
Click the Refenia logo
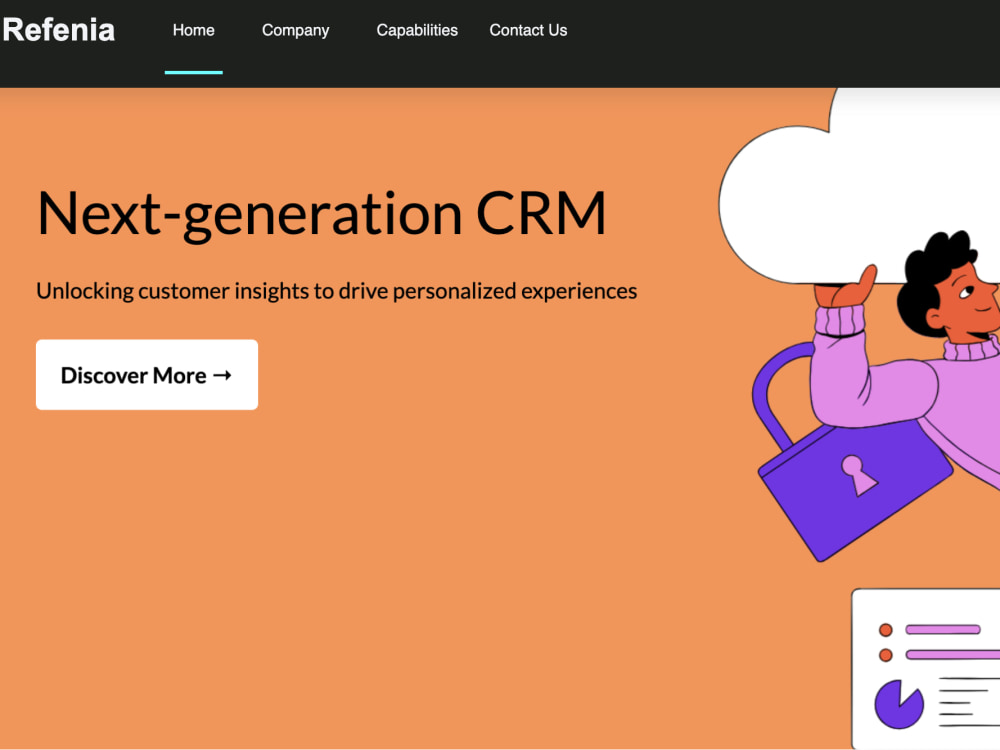point(58,30)
